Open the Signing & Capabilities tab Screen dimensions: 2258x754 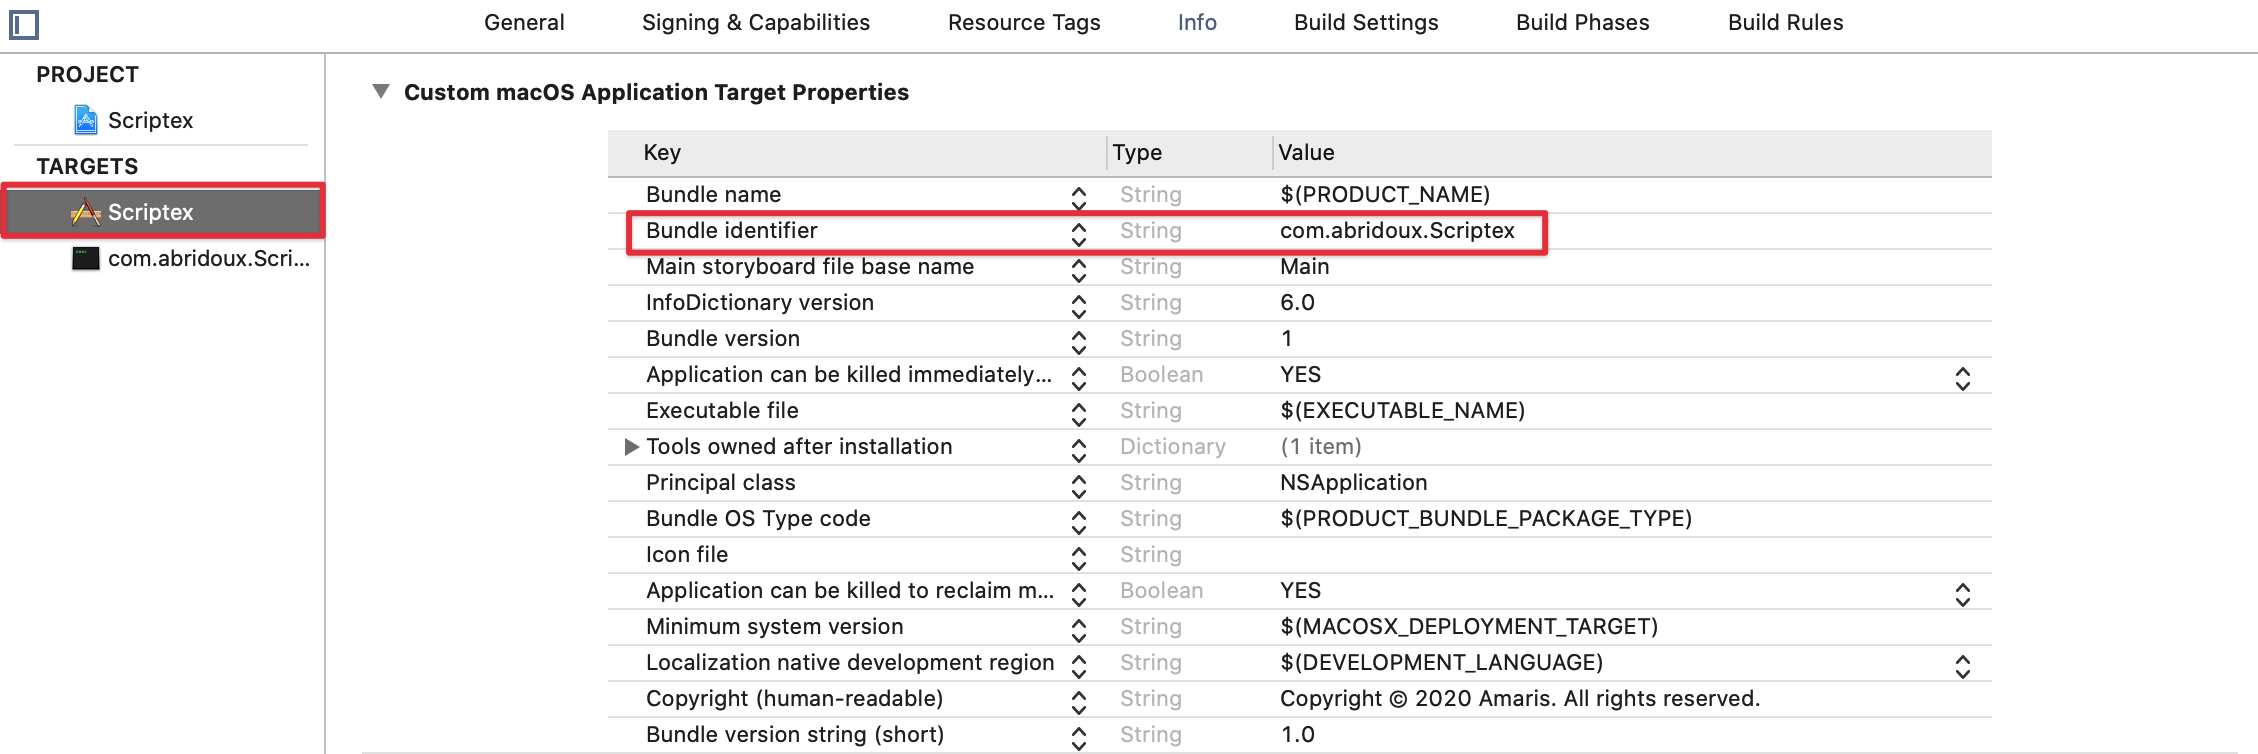[x=755, y=23]
